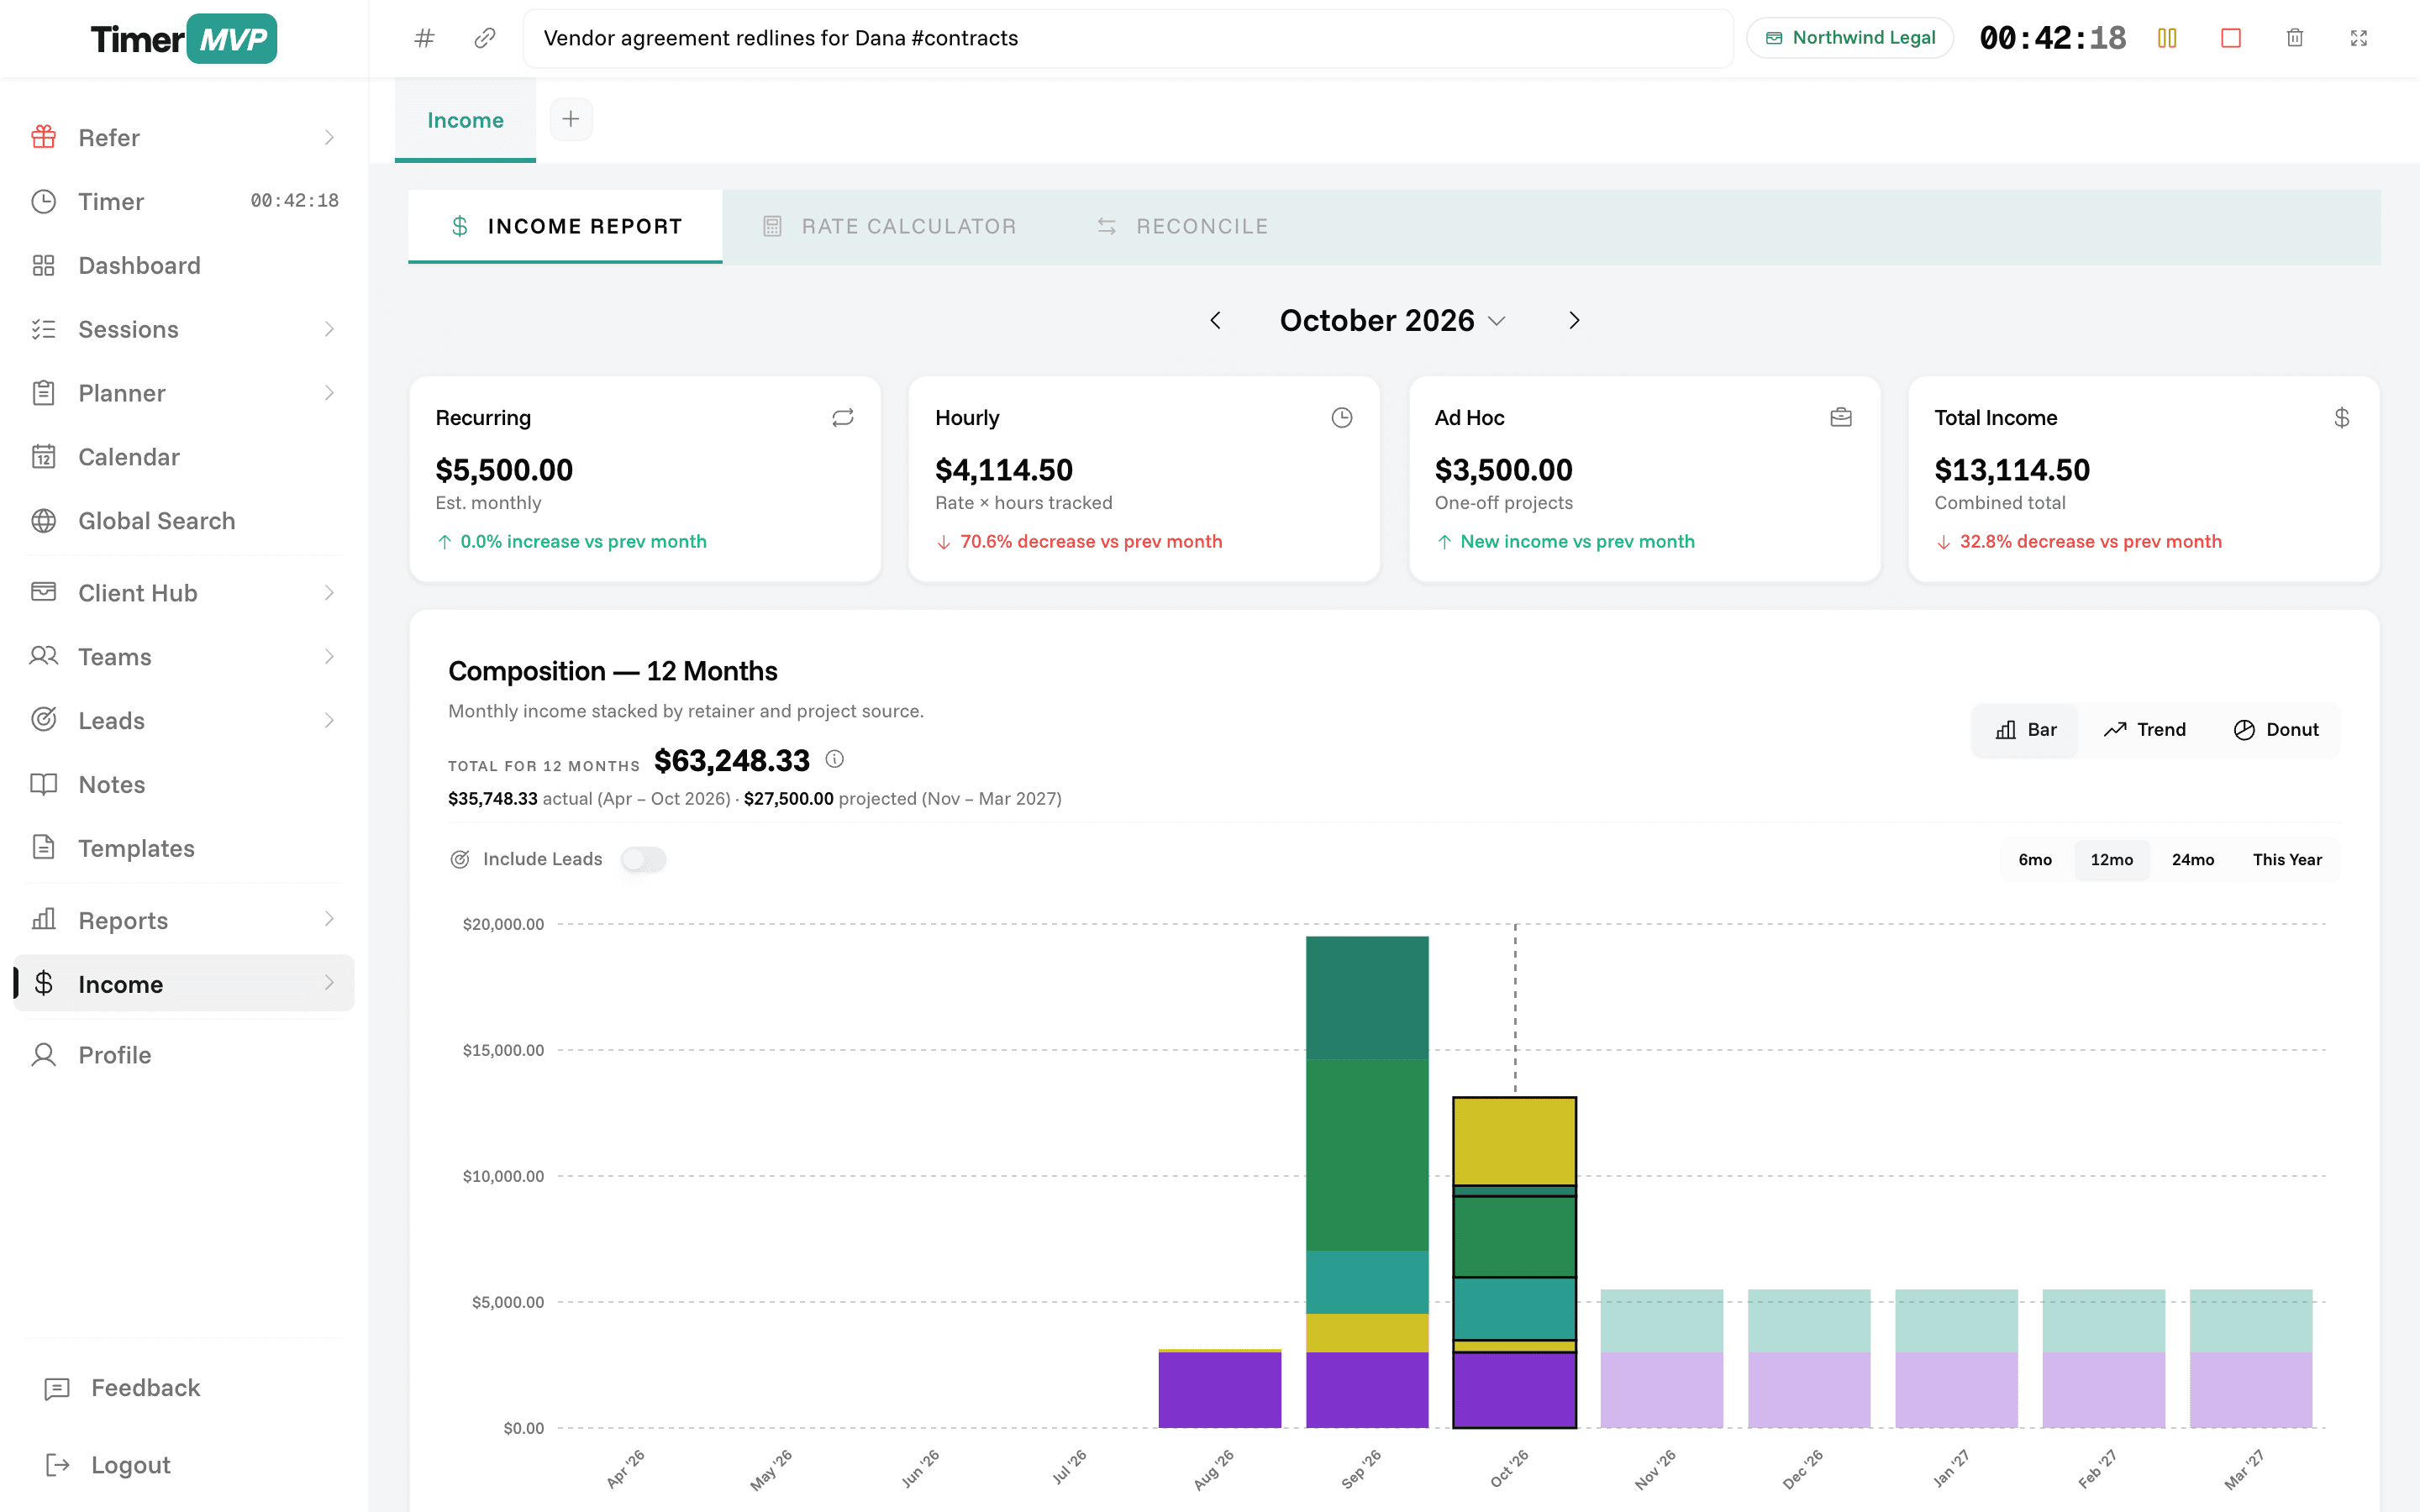Expand the Leads sidebar submenu

coord(329,720)
